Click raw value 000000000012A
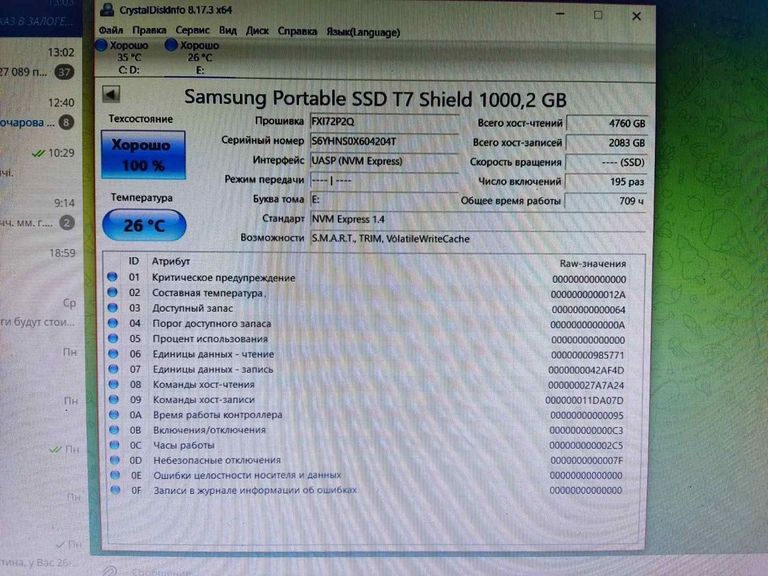 [588, 294]
